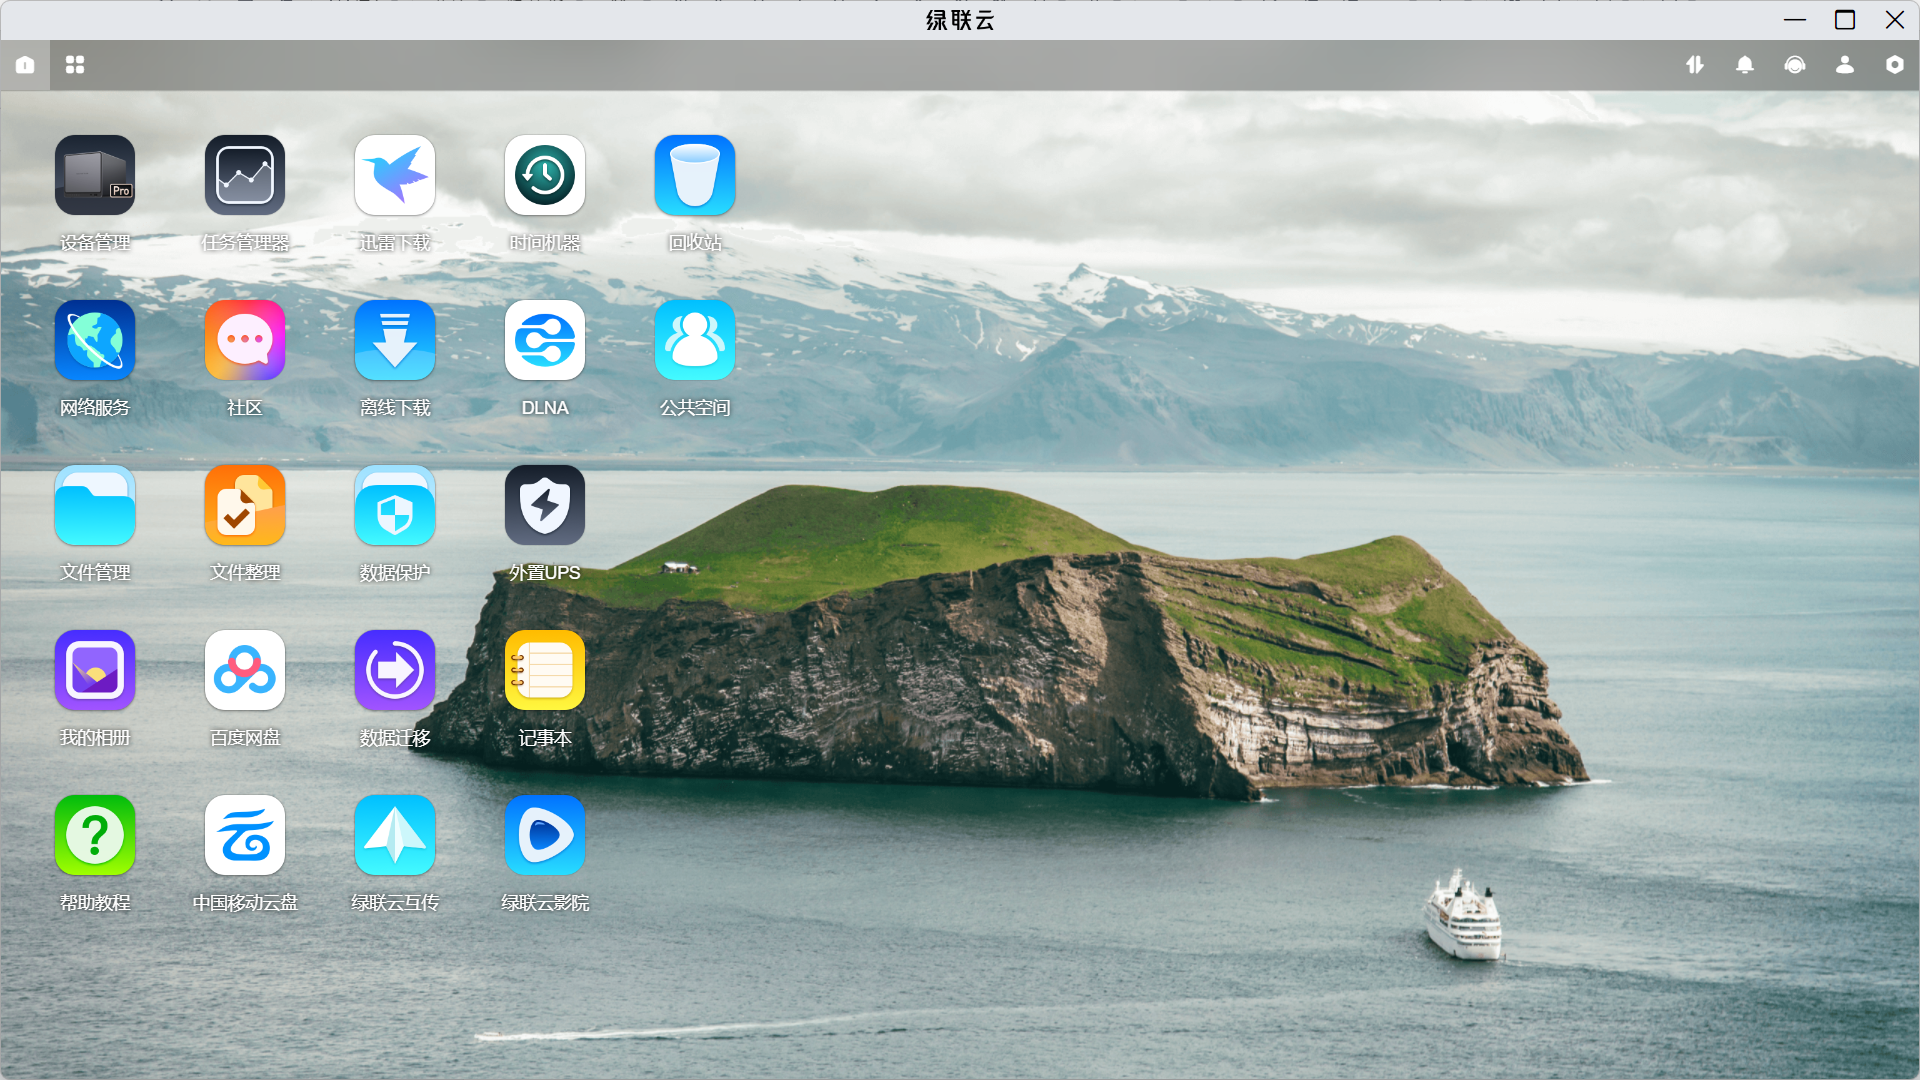Show the app grid view button
1920x1080 pixels.
pos(75,65)
